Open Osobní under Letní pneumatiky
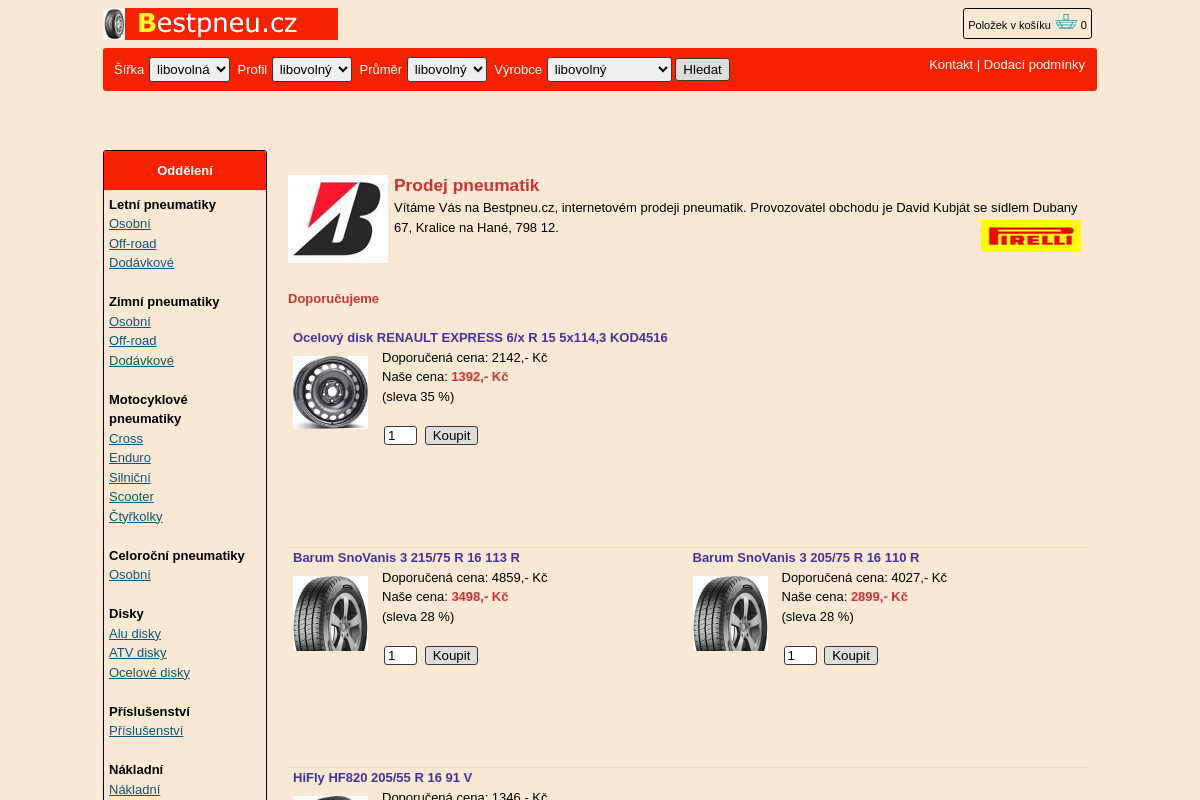 (130, 224)
